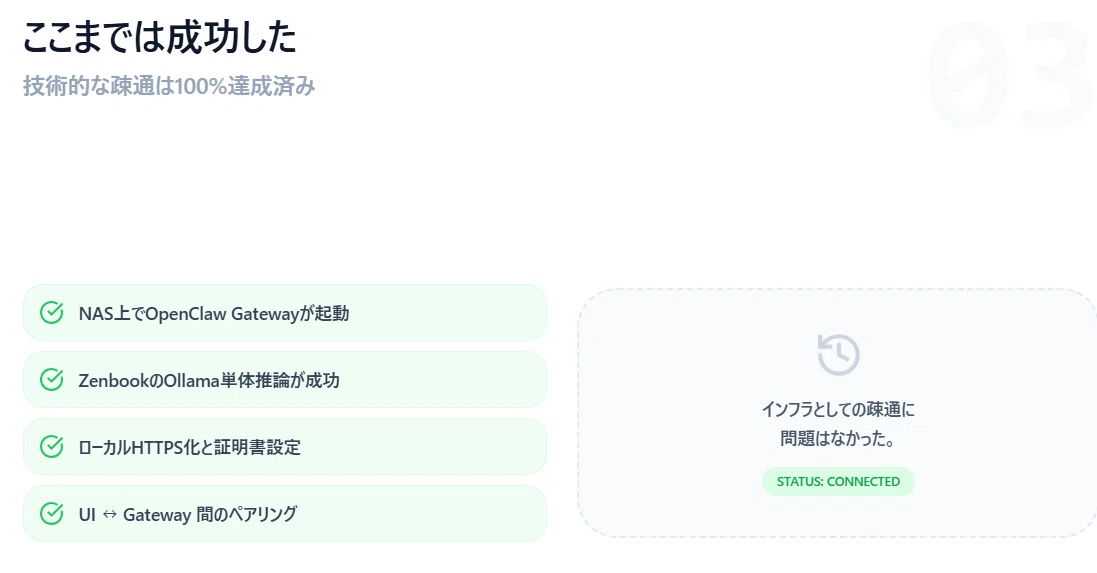Click the checkmark icon beside UI Gateway pairing
This screenshot has height=573, width=1097.
tap(52, 514)
